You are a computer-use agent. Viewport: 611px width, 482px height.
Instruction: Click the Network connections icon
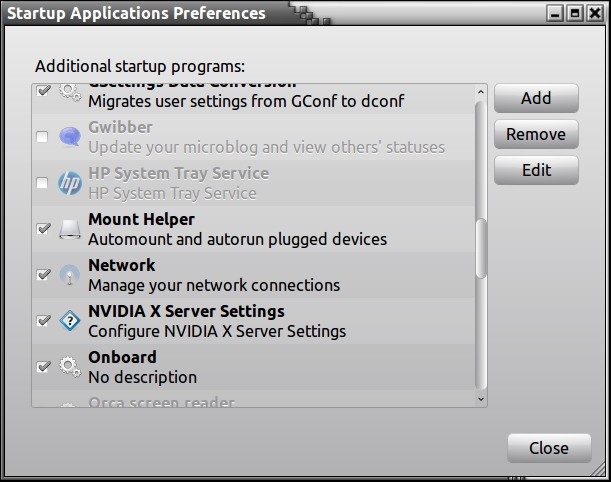(x=69, y=275)
